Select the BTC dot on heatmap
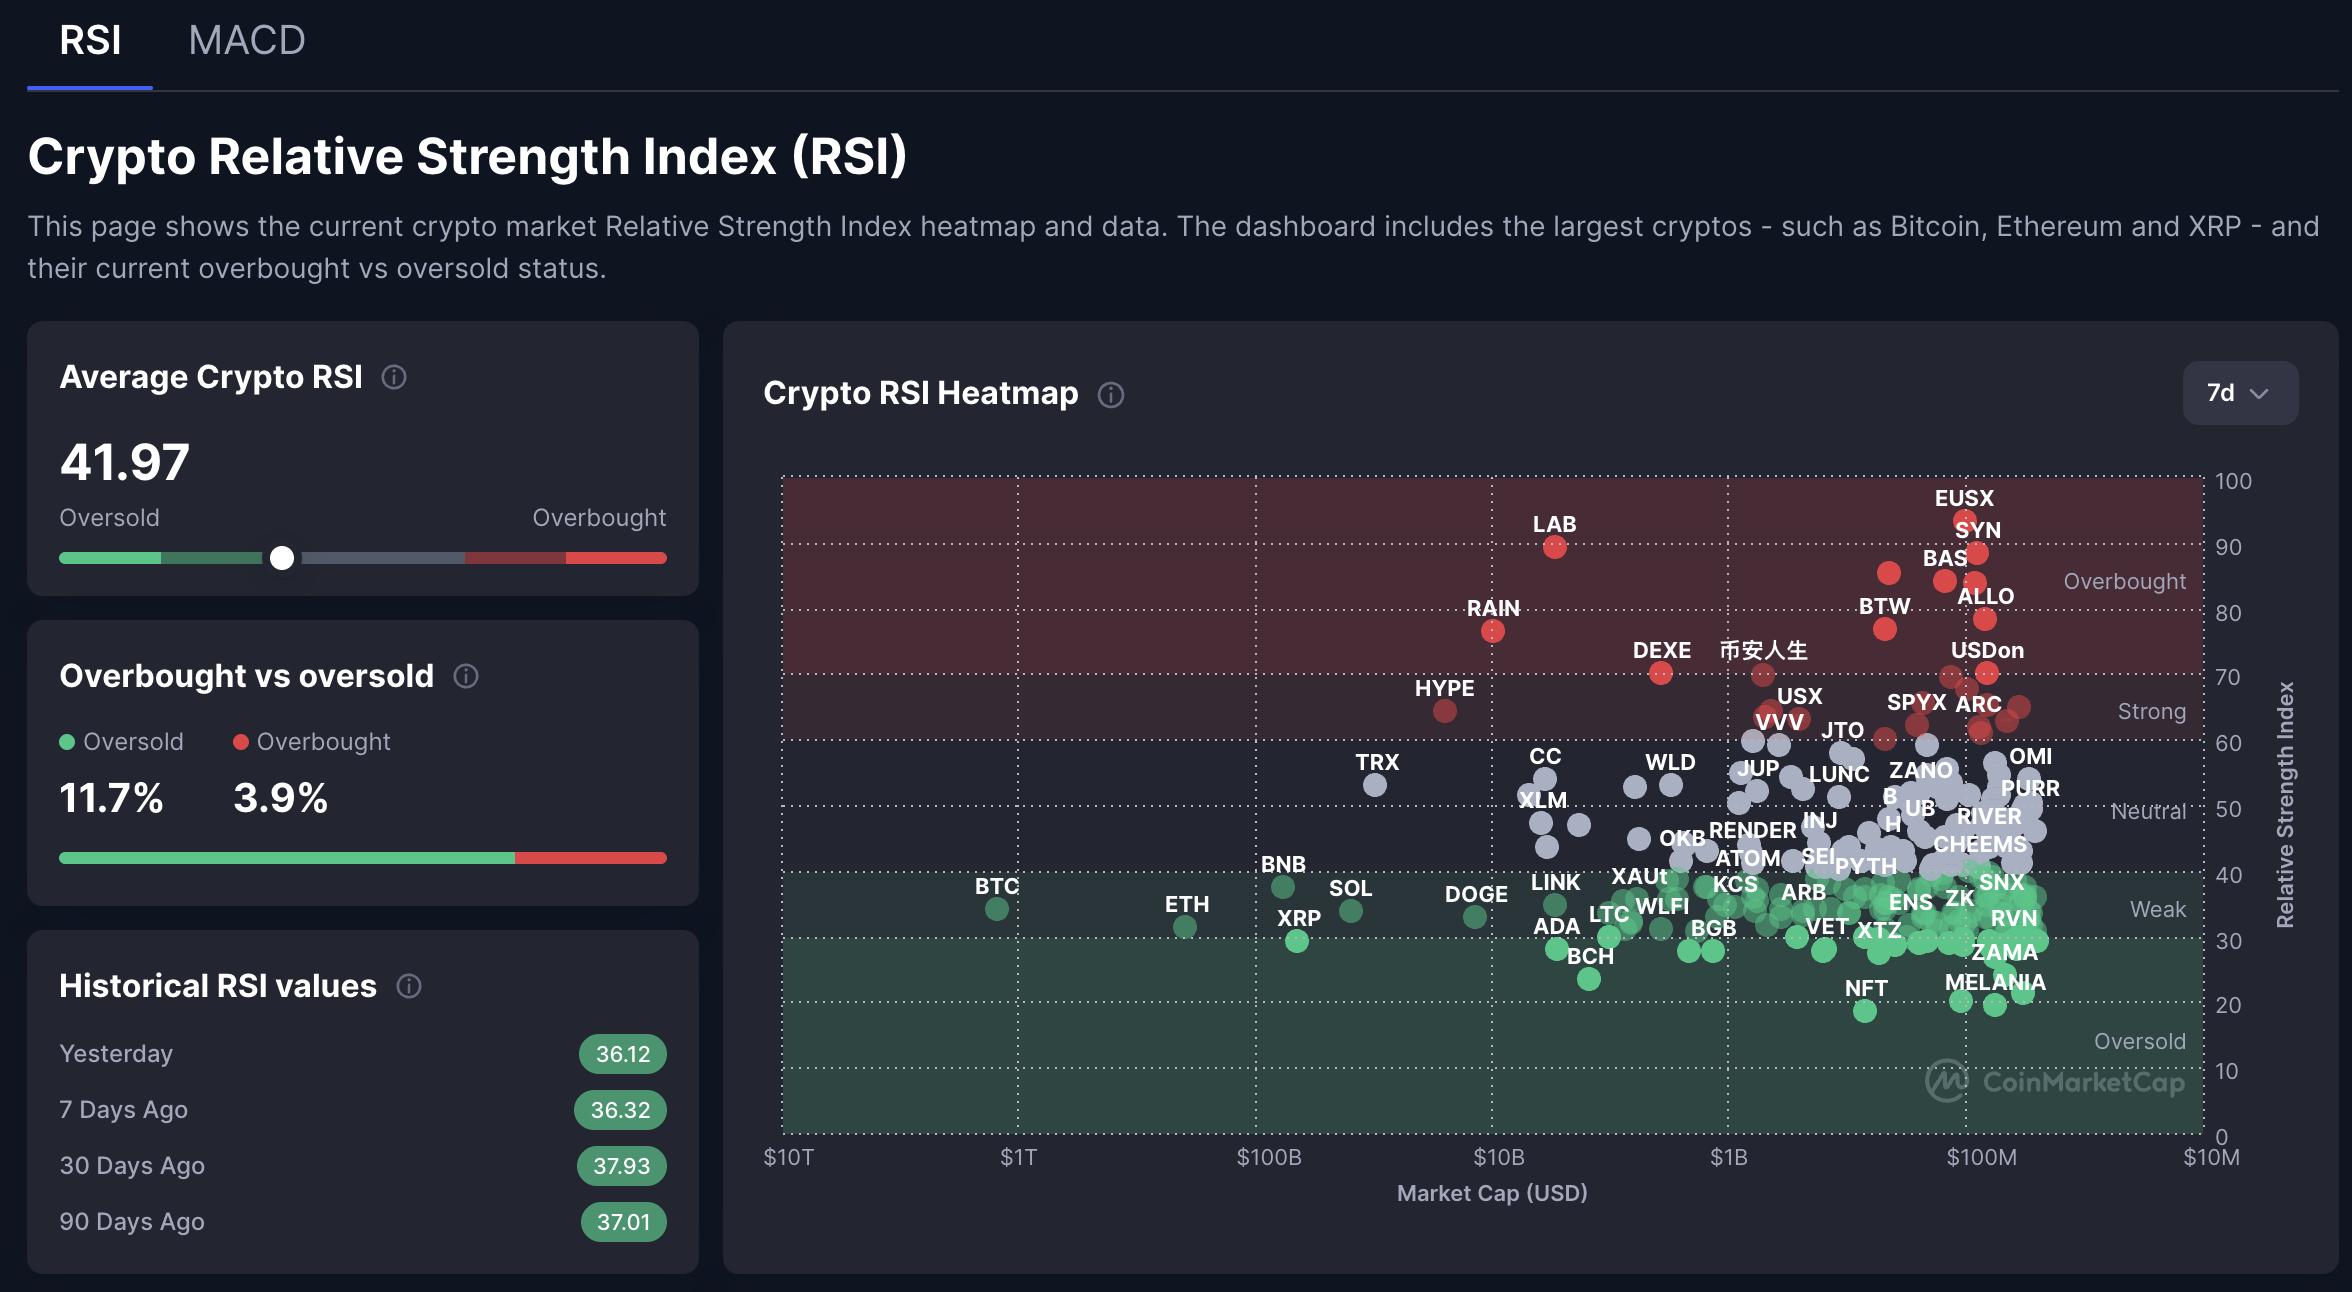 (997, 909)
